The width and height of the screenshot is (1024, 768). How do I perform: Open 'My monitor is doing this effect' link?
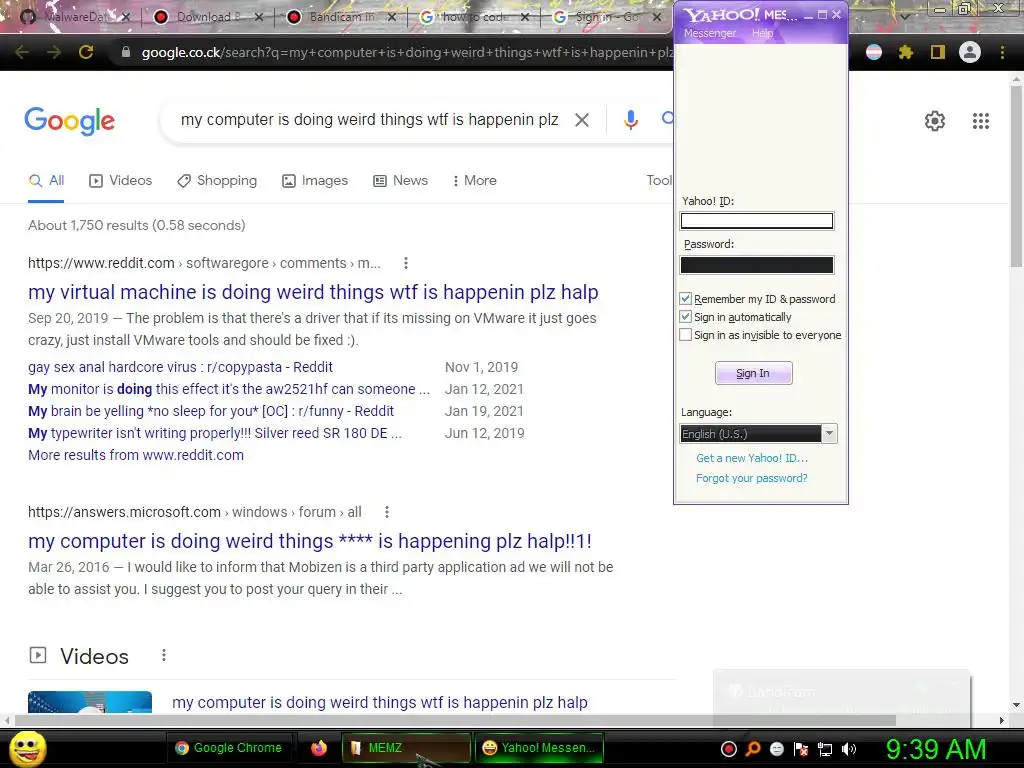(229, 389)
